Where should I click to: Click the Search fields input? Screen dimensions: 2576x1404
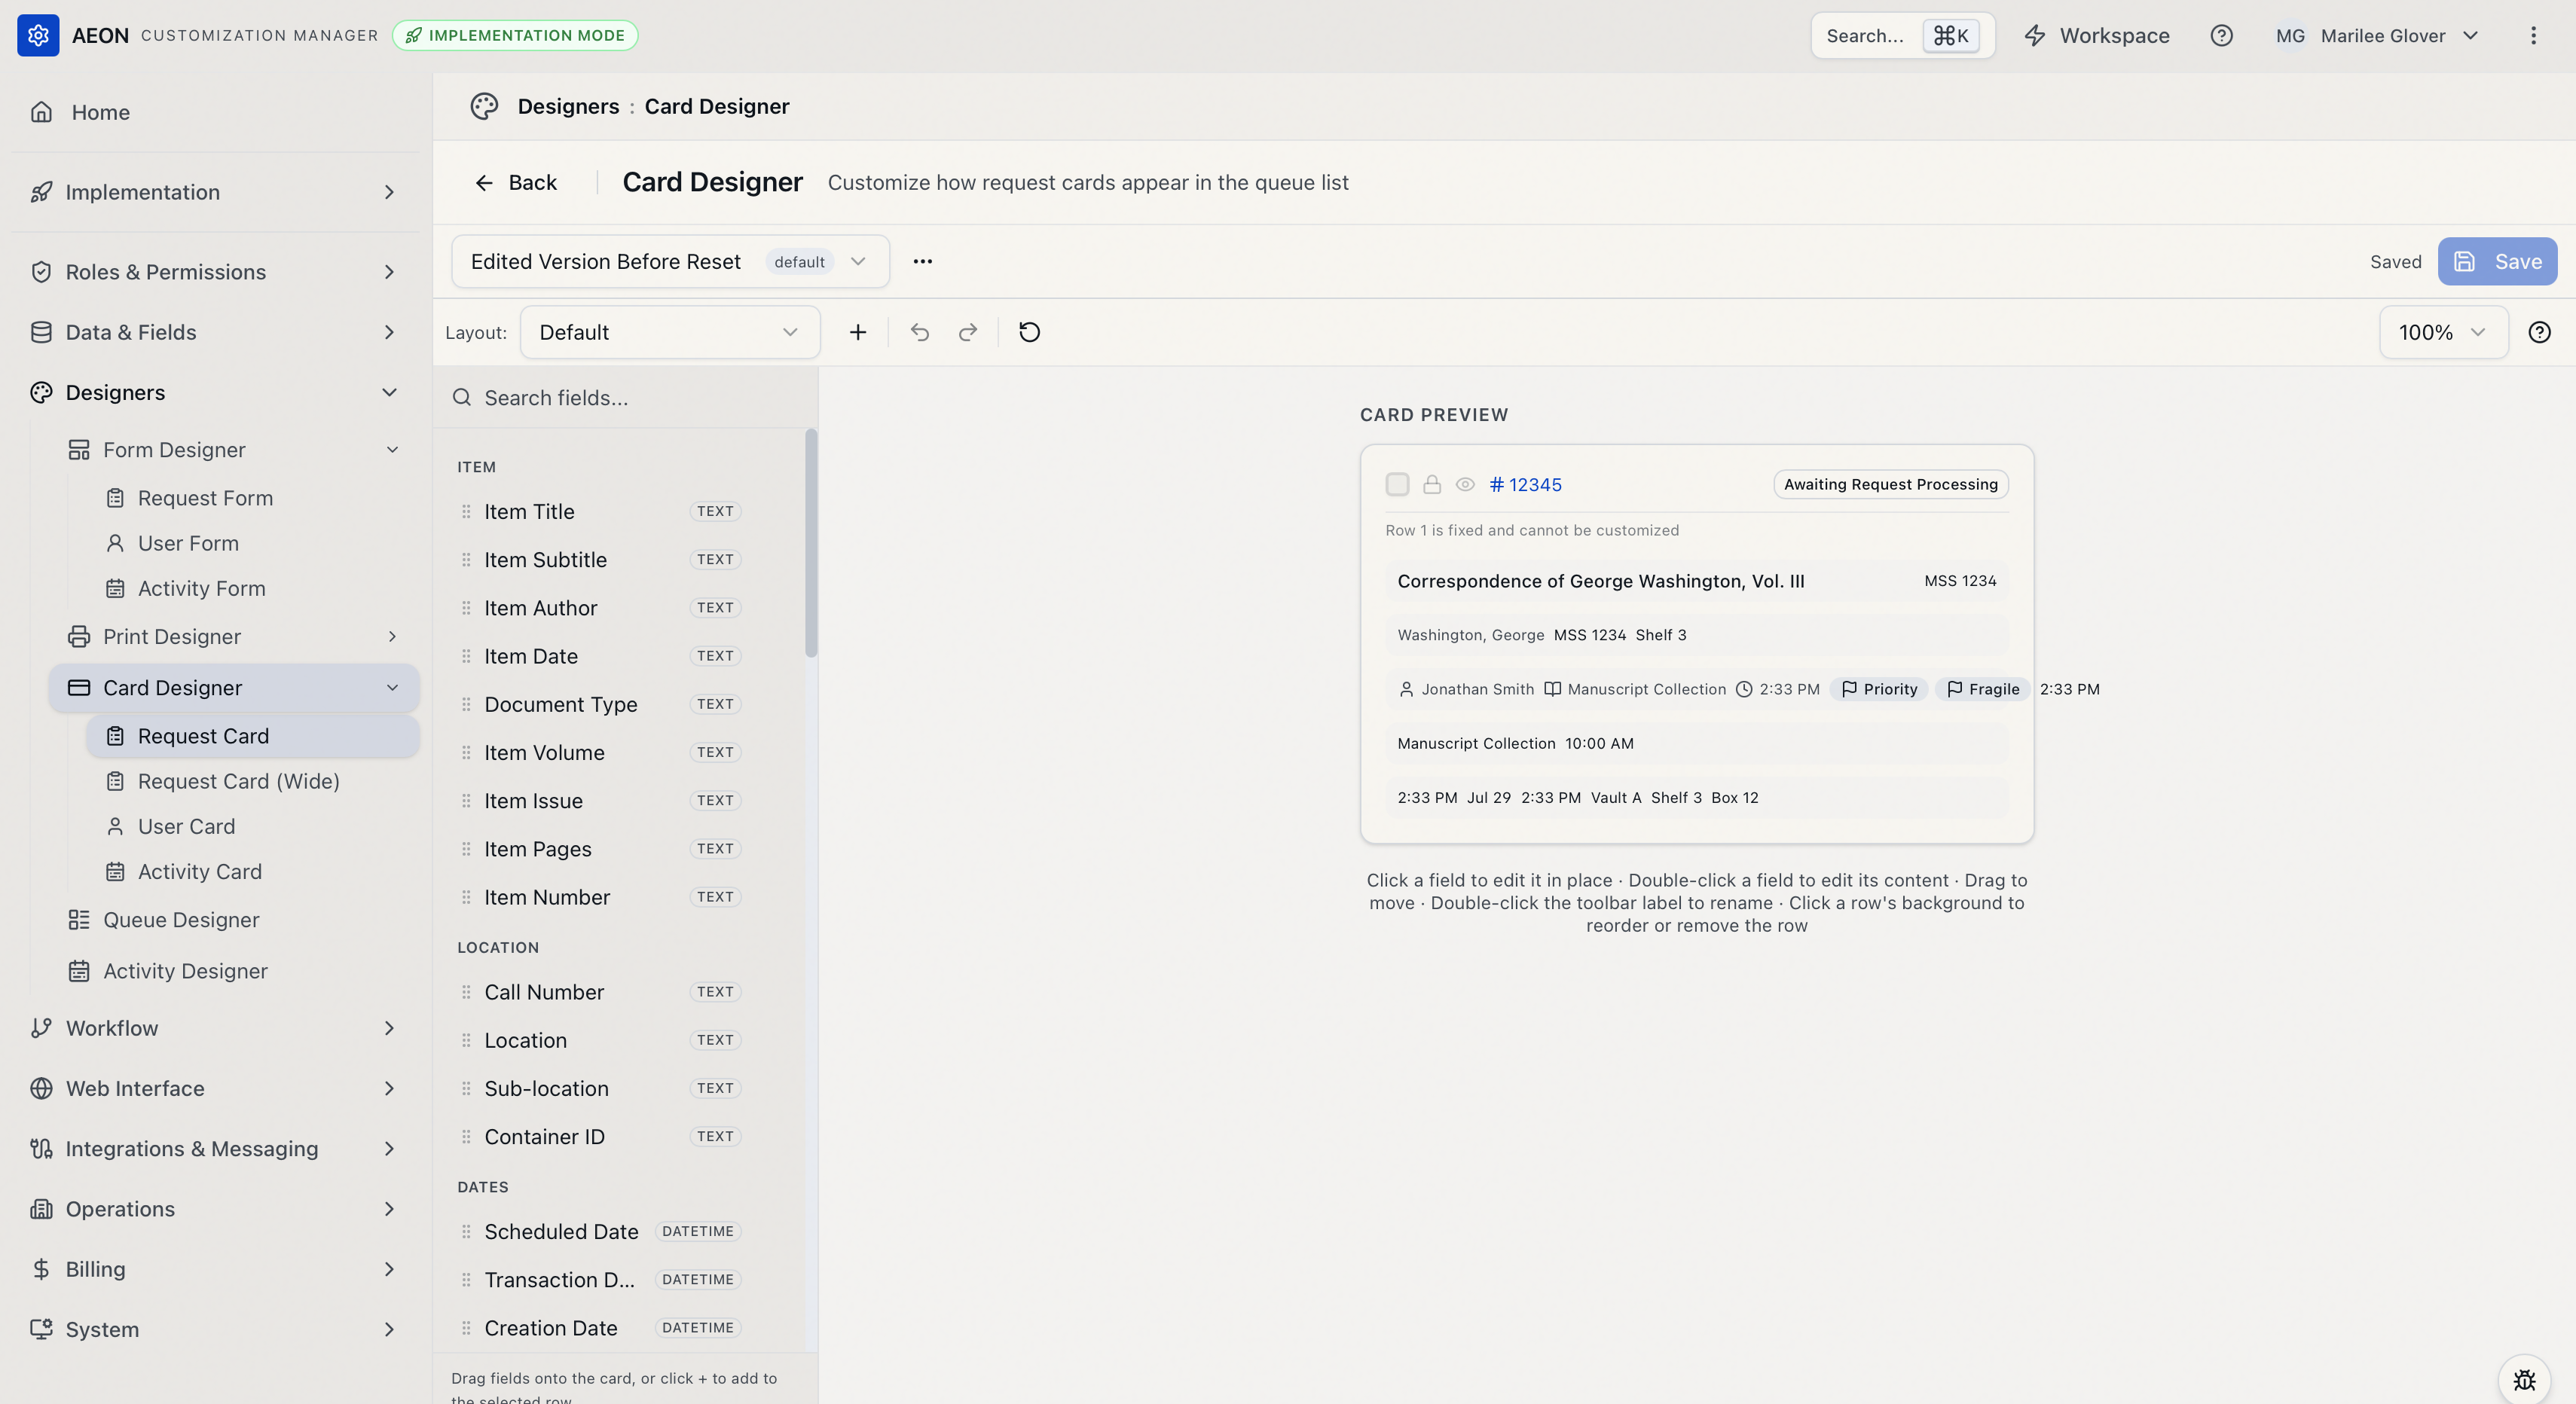[x=626, y=397]
